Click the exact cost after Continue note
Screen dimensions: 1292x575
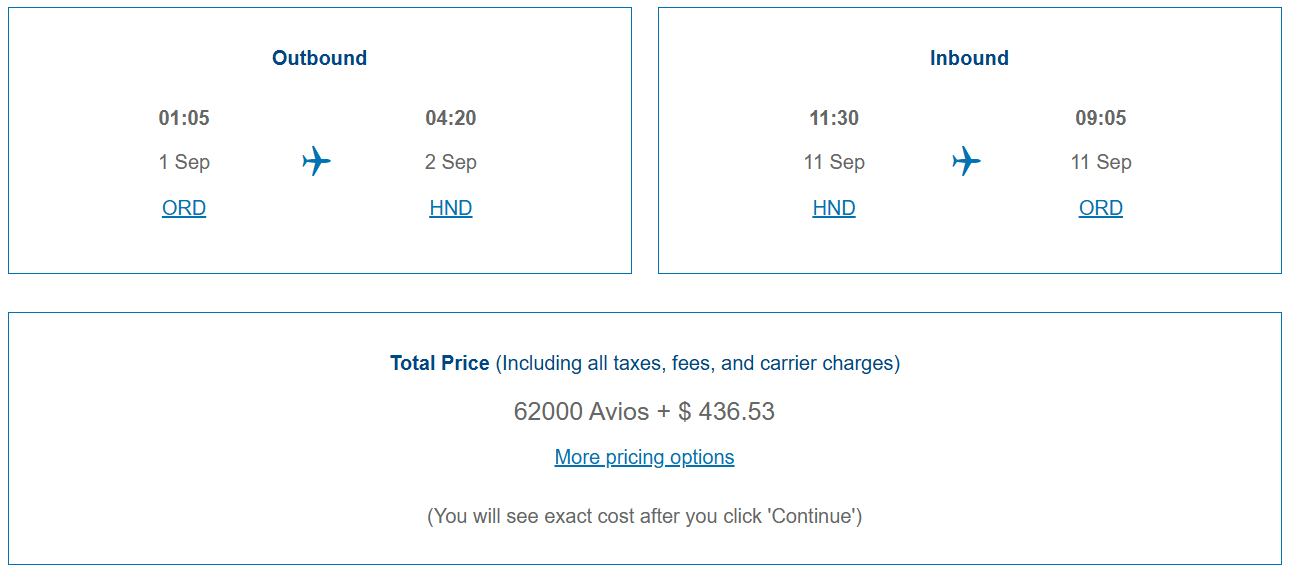644,516
